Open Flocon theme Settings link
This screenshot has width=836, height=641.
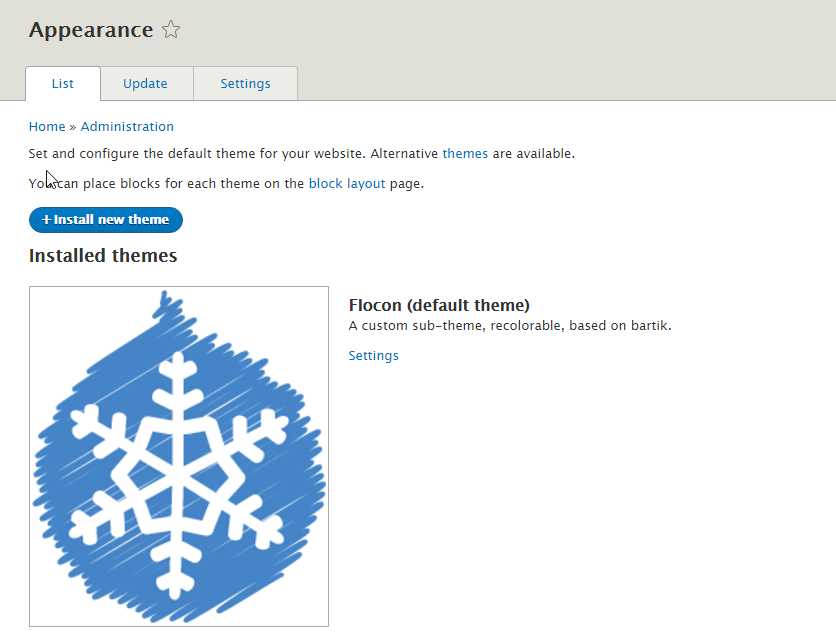point(373,356)
